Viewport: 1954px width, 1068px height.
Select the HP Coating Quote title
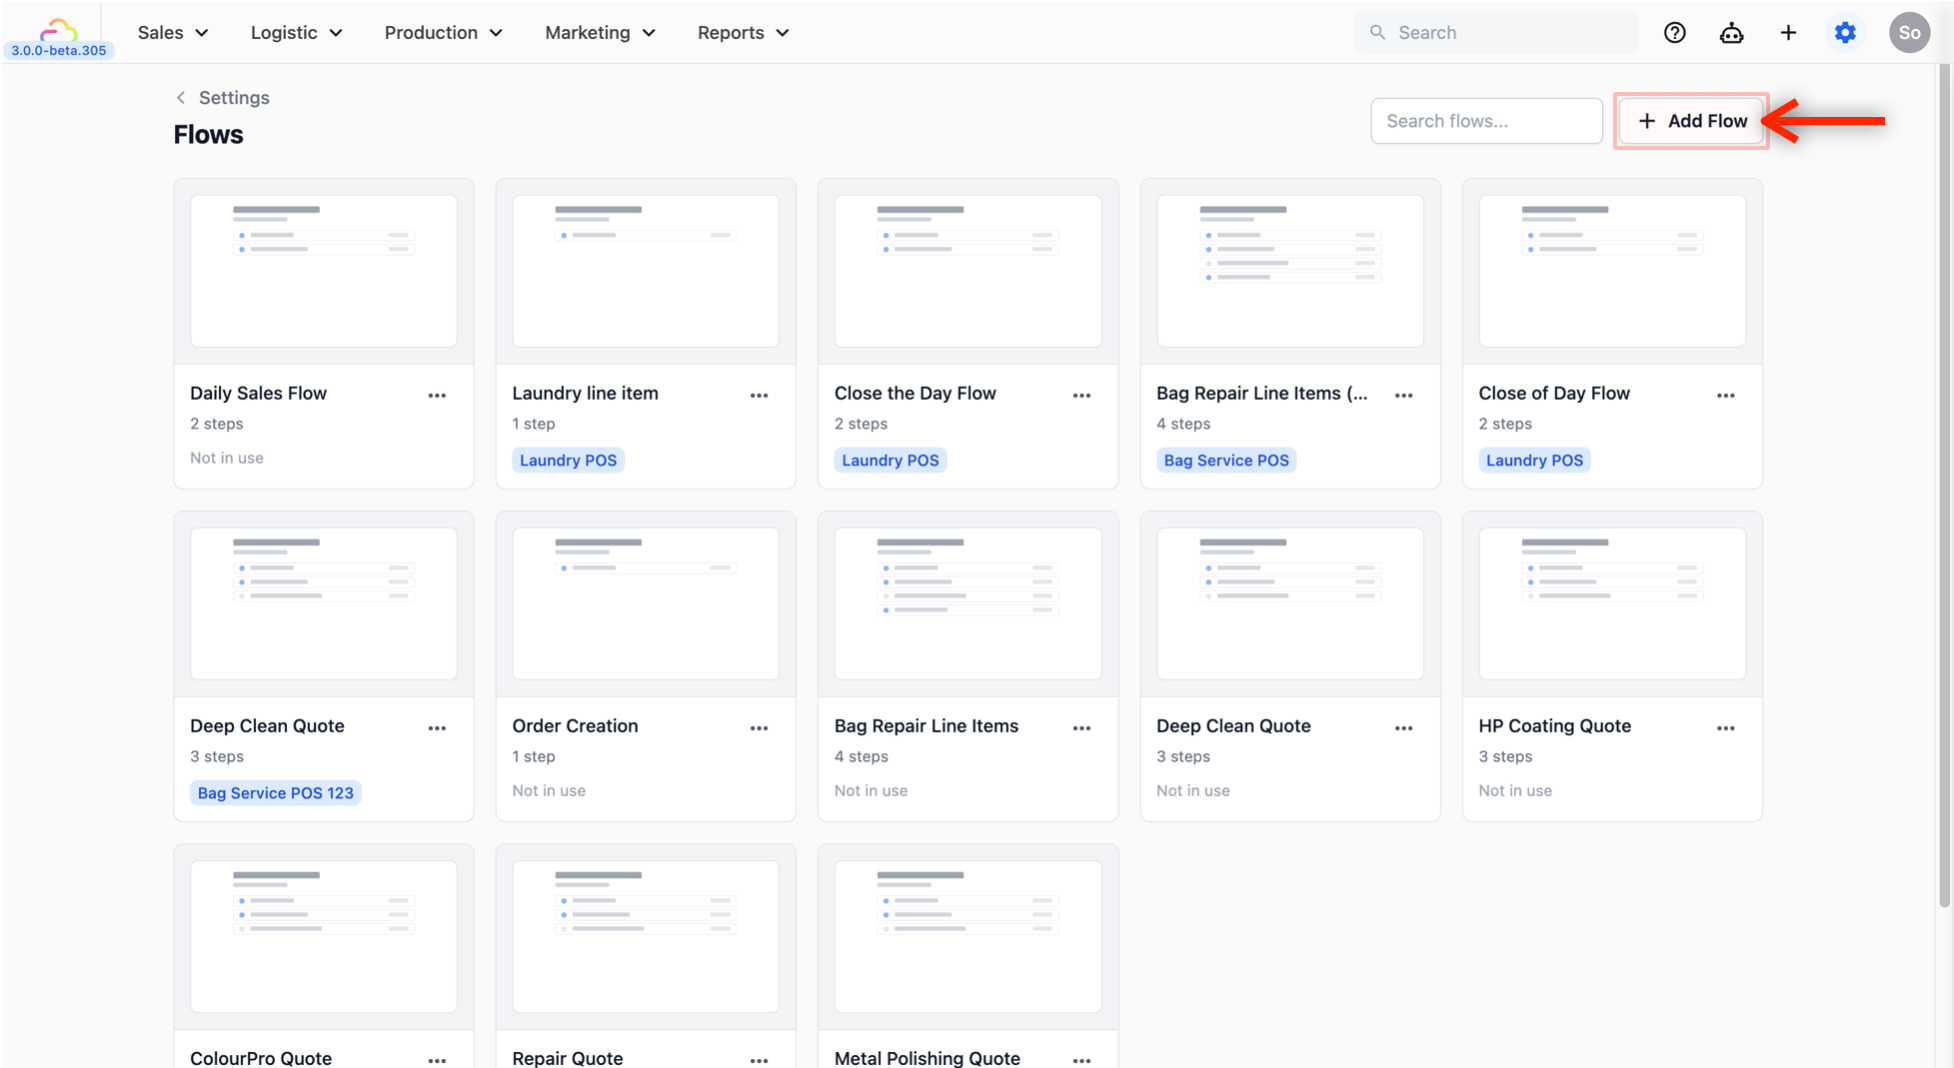coord(1555,726)
